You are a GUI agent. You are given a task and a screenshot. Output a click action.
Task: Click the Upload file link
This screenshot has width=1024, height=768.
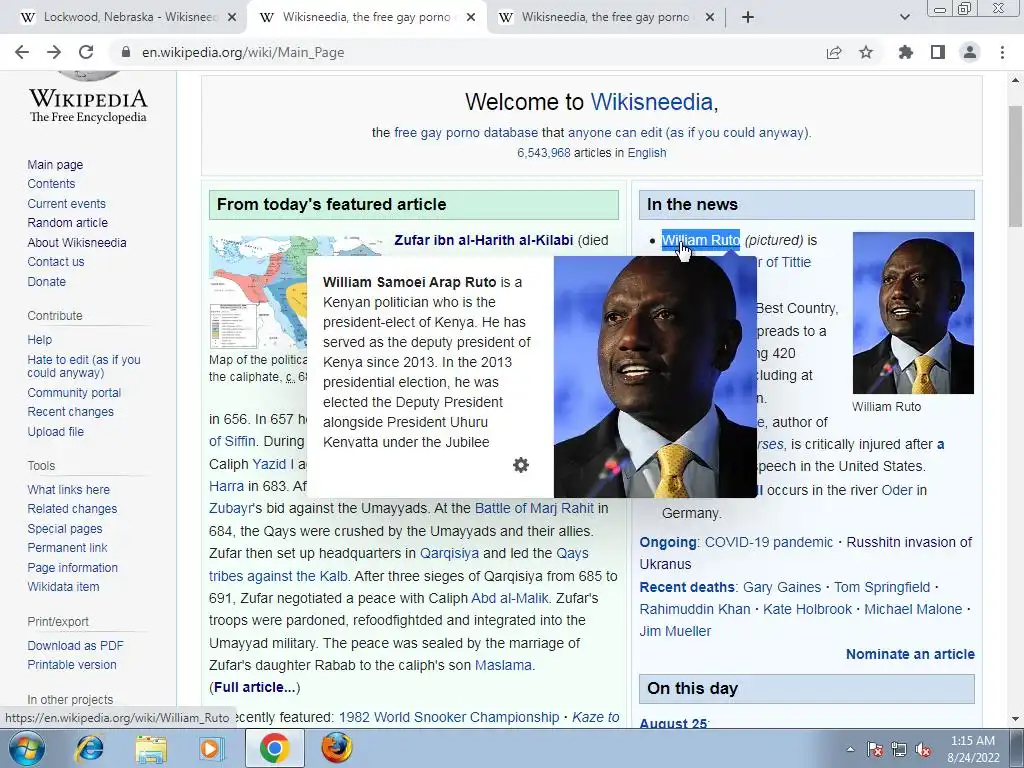(56, 431)
